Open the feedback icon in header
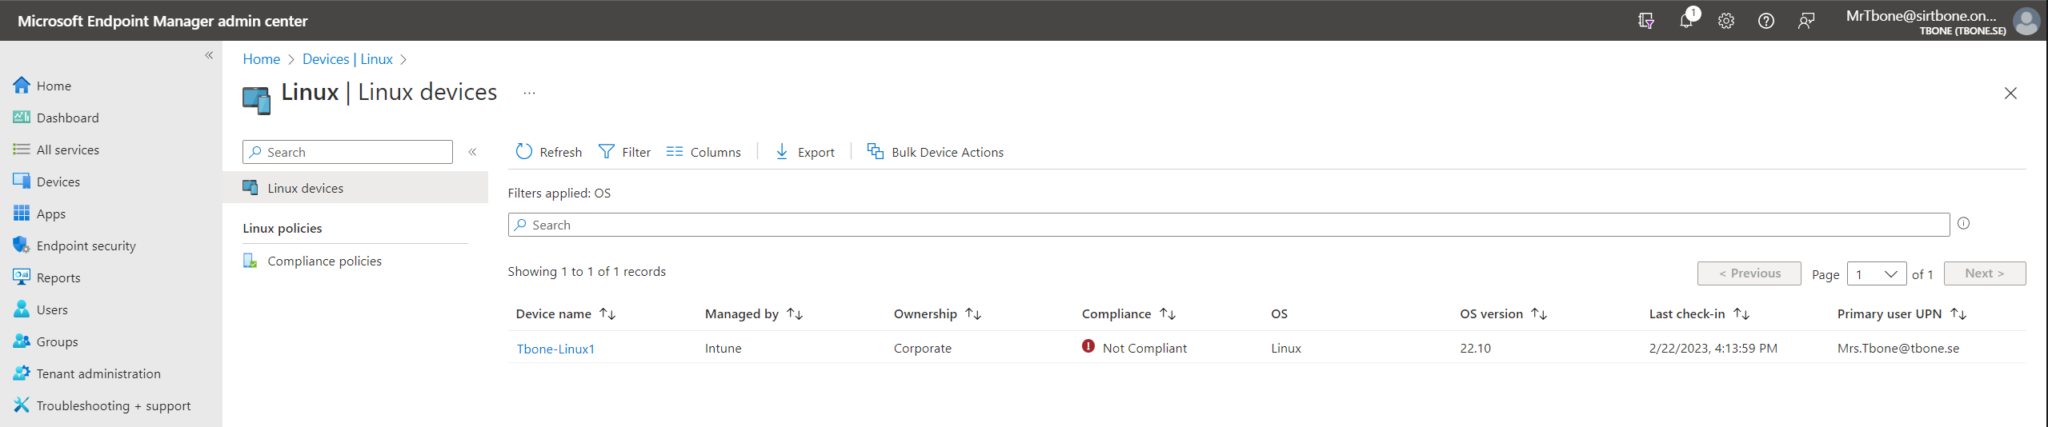The width and height of the screenshot is (2048, 427). coord(1806,20)
